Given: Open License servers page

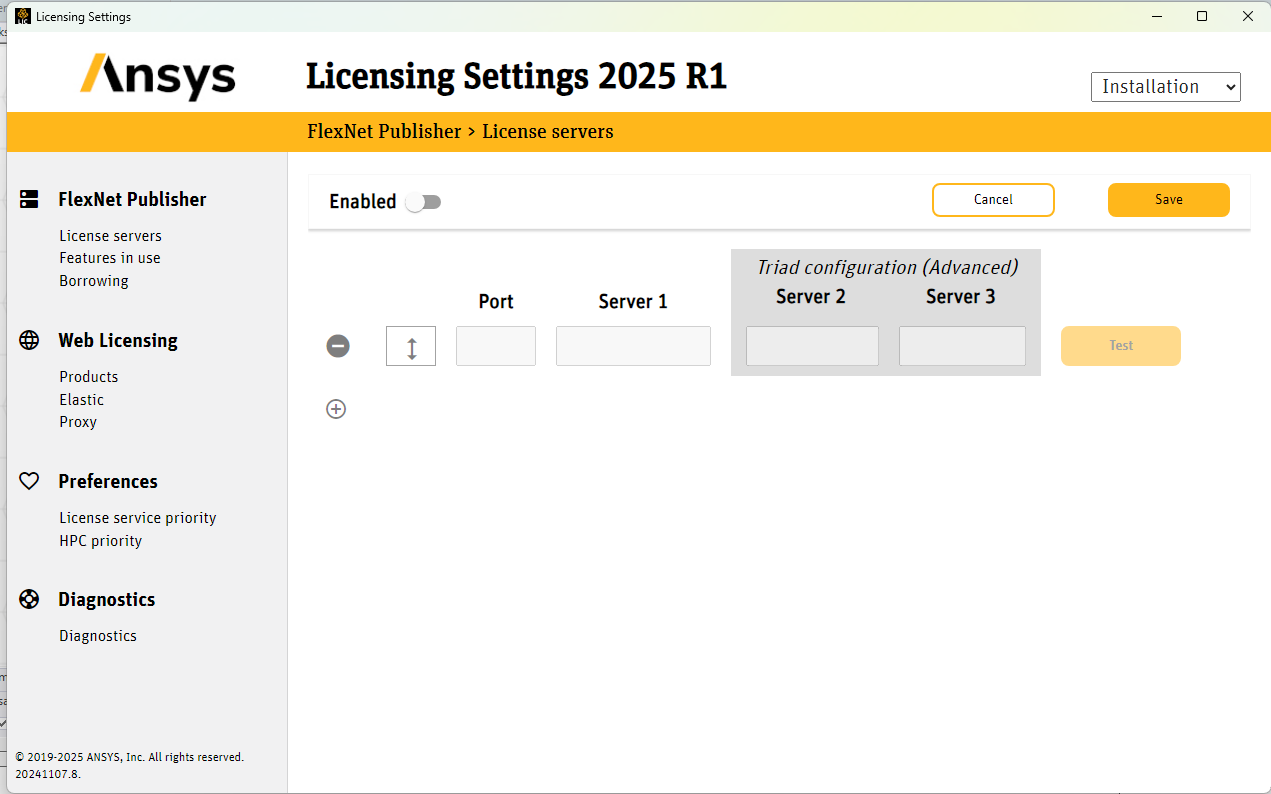Looking at the screenshot, I should pyautogui.click(x=110, y=236).
